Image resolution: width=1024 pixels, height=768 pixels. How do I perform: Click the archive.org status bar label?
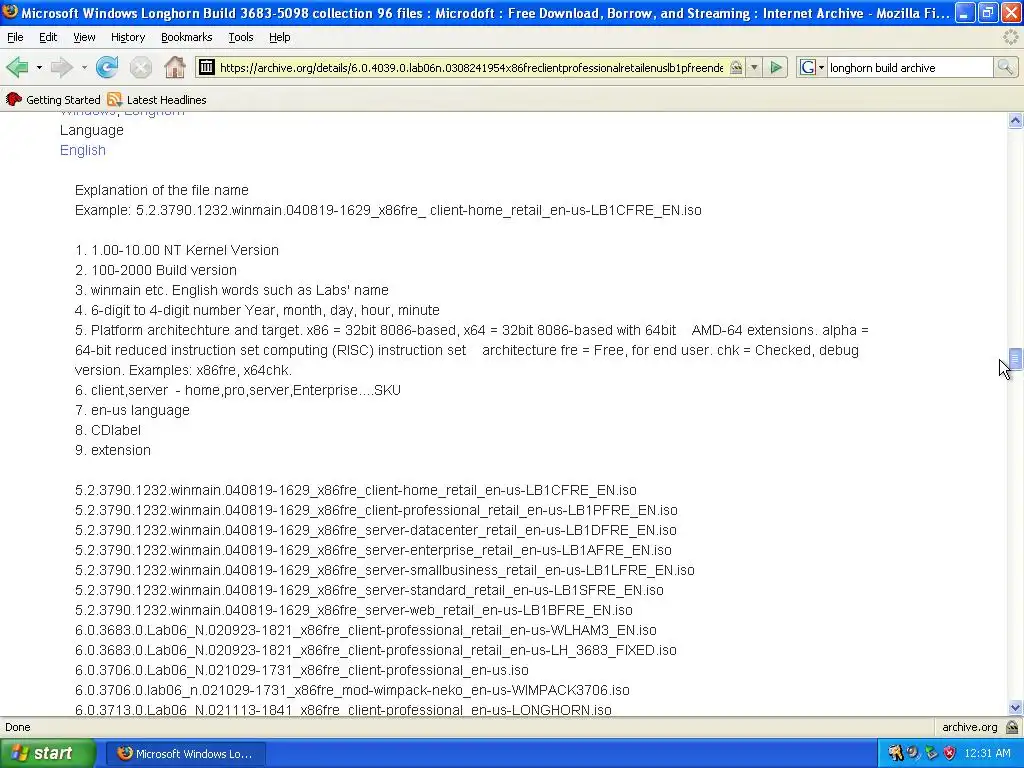point(970,727)
